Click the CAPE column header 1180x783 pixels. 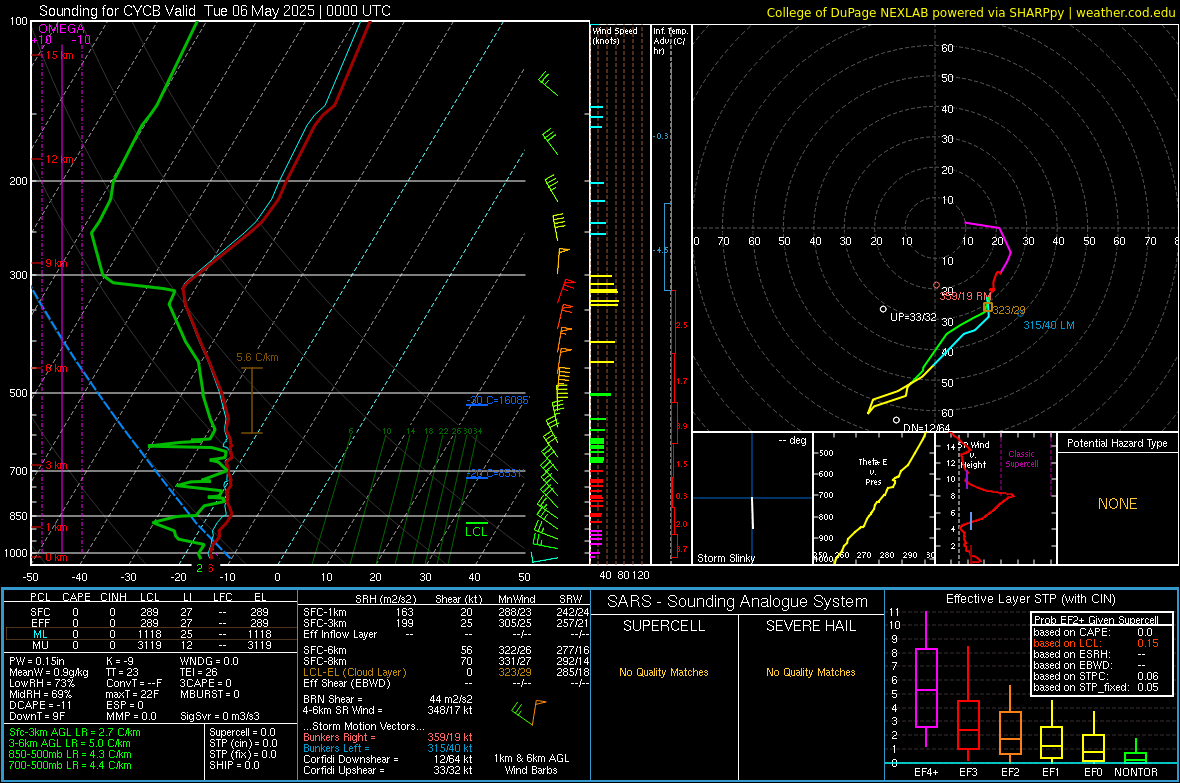tap(76, 597)
